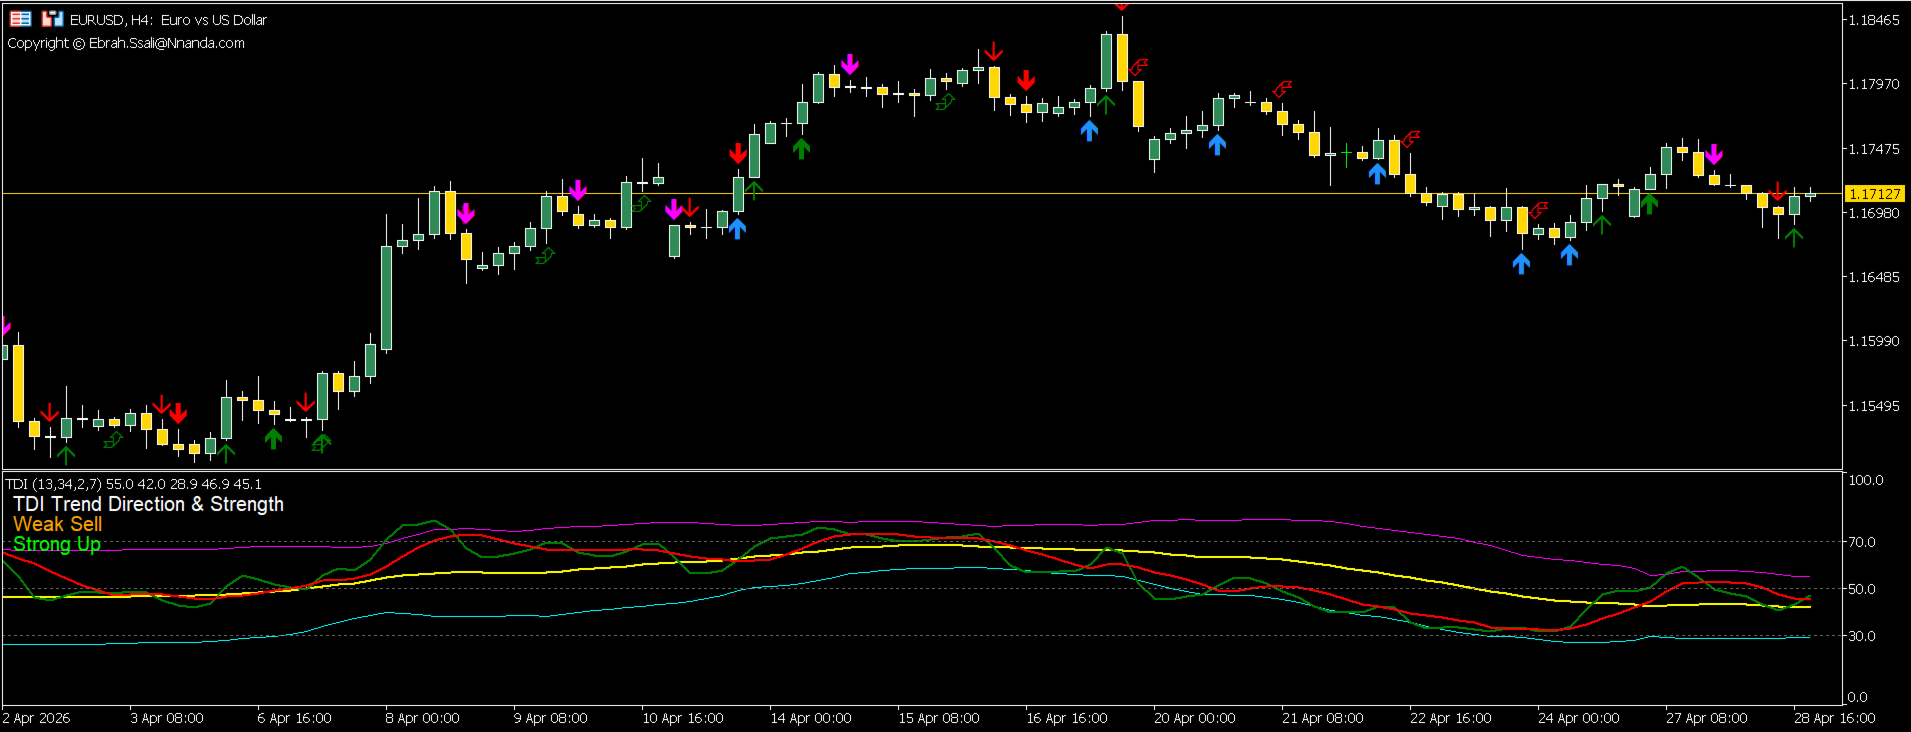
Task: Click the 1.16485 price axis label
Action: tap(1874, 277)
